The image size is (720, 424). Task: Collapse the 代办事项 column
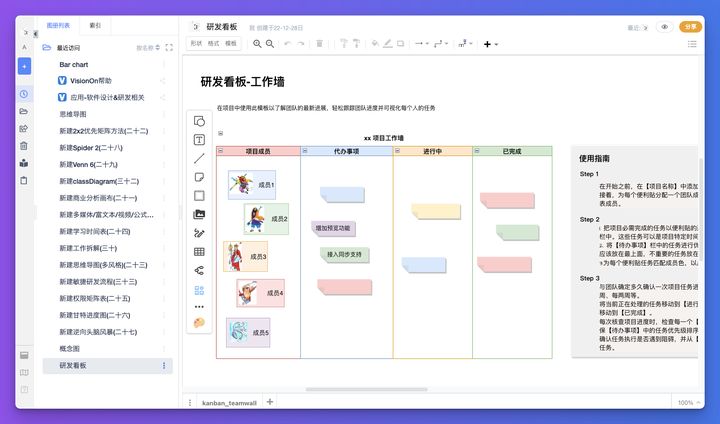(x=305, y=151)
